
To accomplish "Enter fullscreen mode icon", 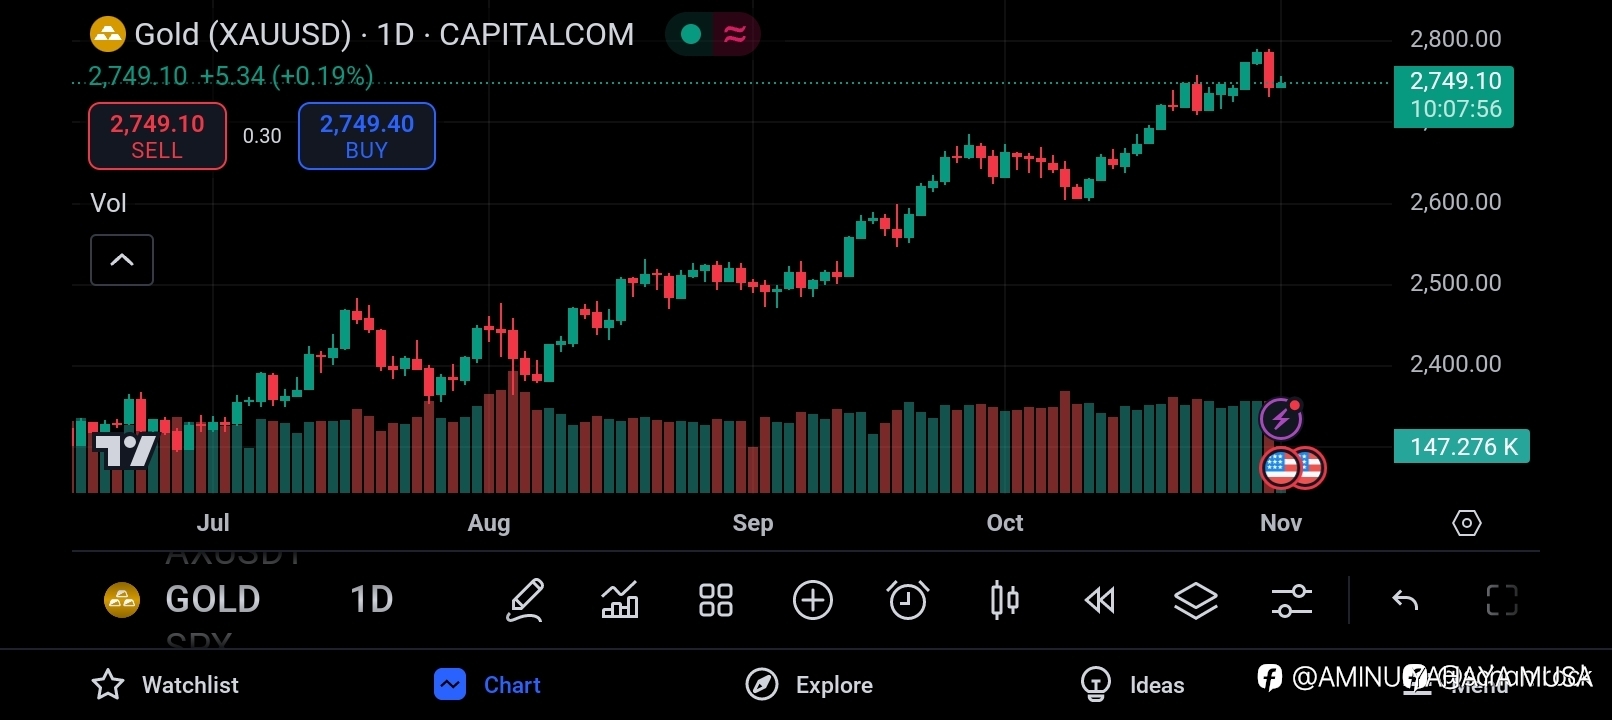I will coord(1502,600).
